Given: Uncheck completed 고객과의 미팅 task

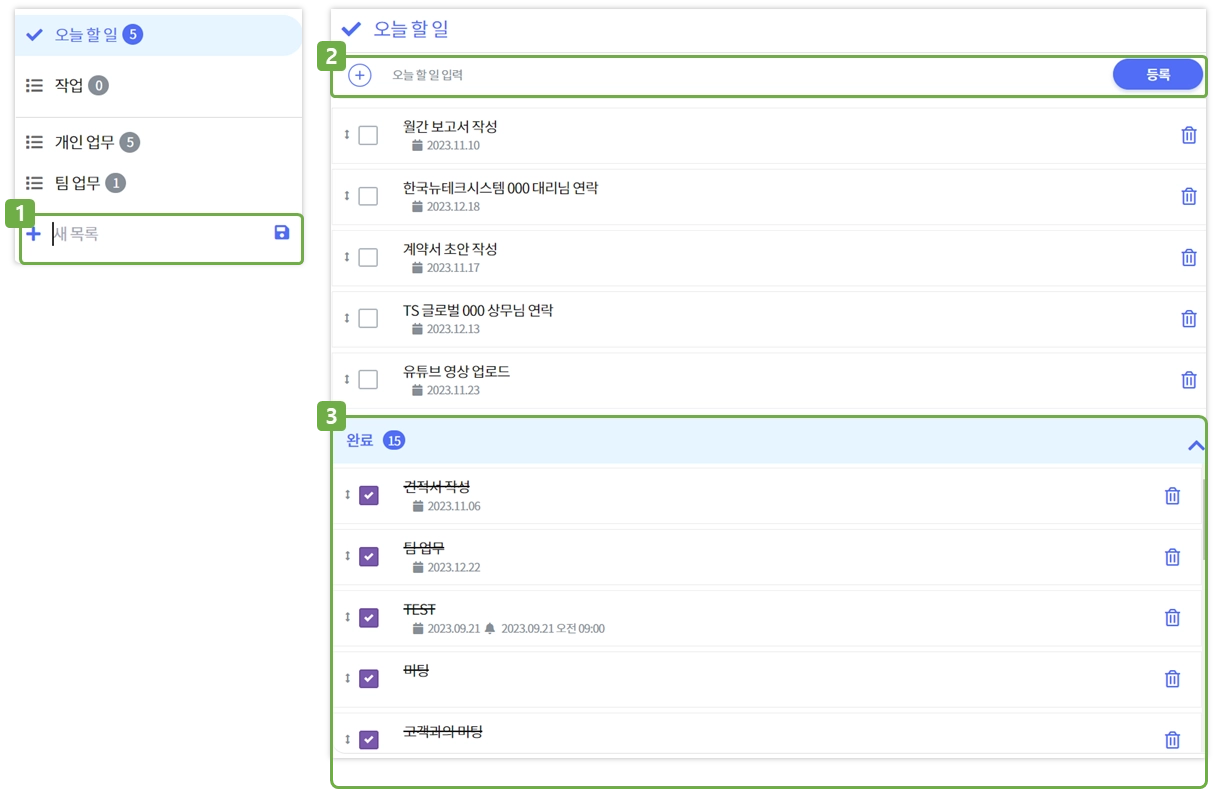Looking at the screenshot, I should pyautogui.click(x=369, y=739).
